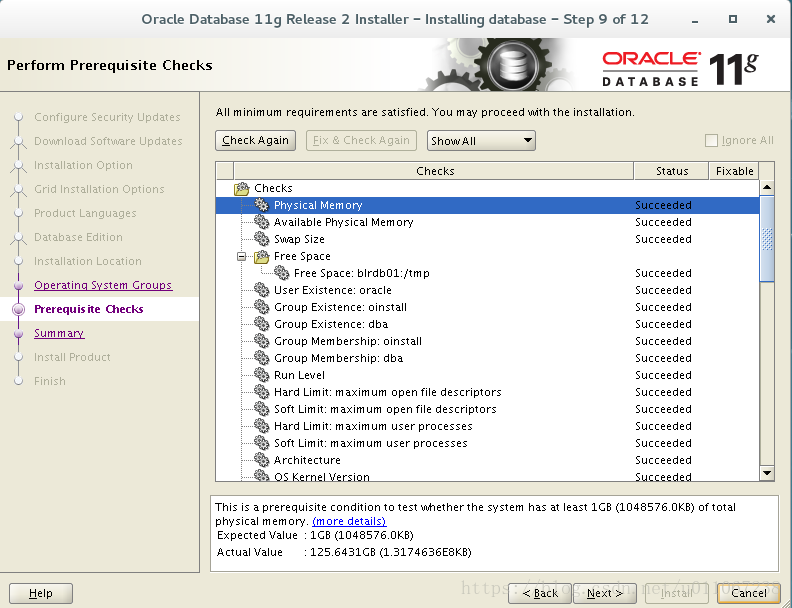Click gear icon for Soft Limit user processes
The width and height of the screenshot is (792, 608).
262,443
